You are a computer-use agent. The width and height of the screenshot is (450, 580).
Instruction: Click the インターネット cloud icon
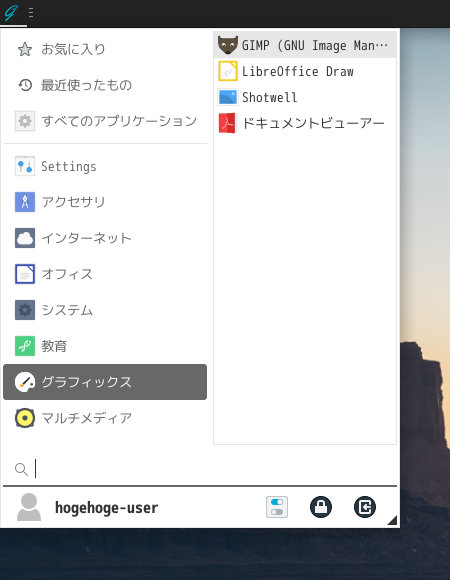coord(25,238)
